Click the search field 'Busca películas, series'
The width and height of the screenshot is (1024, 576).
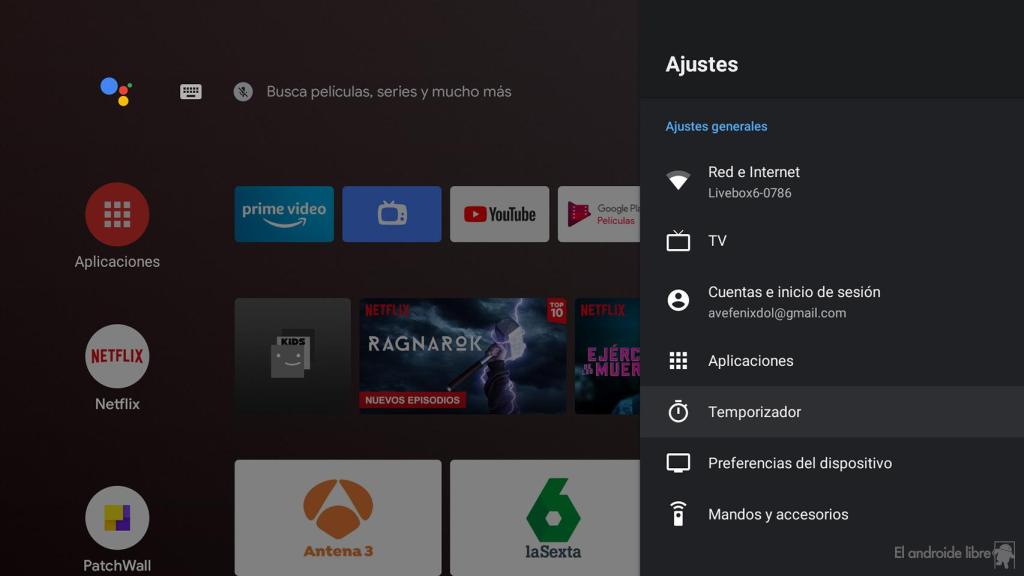click(389, 91)
